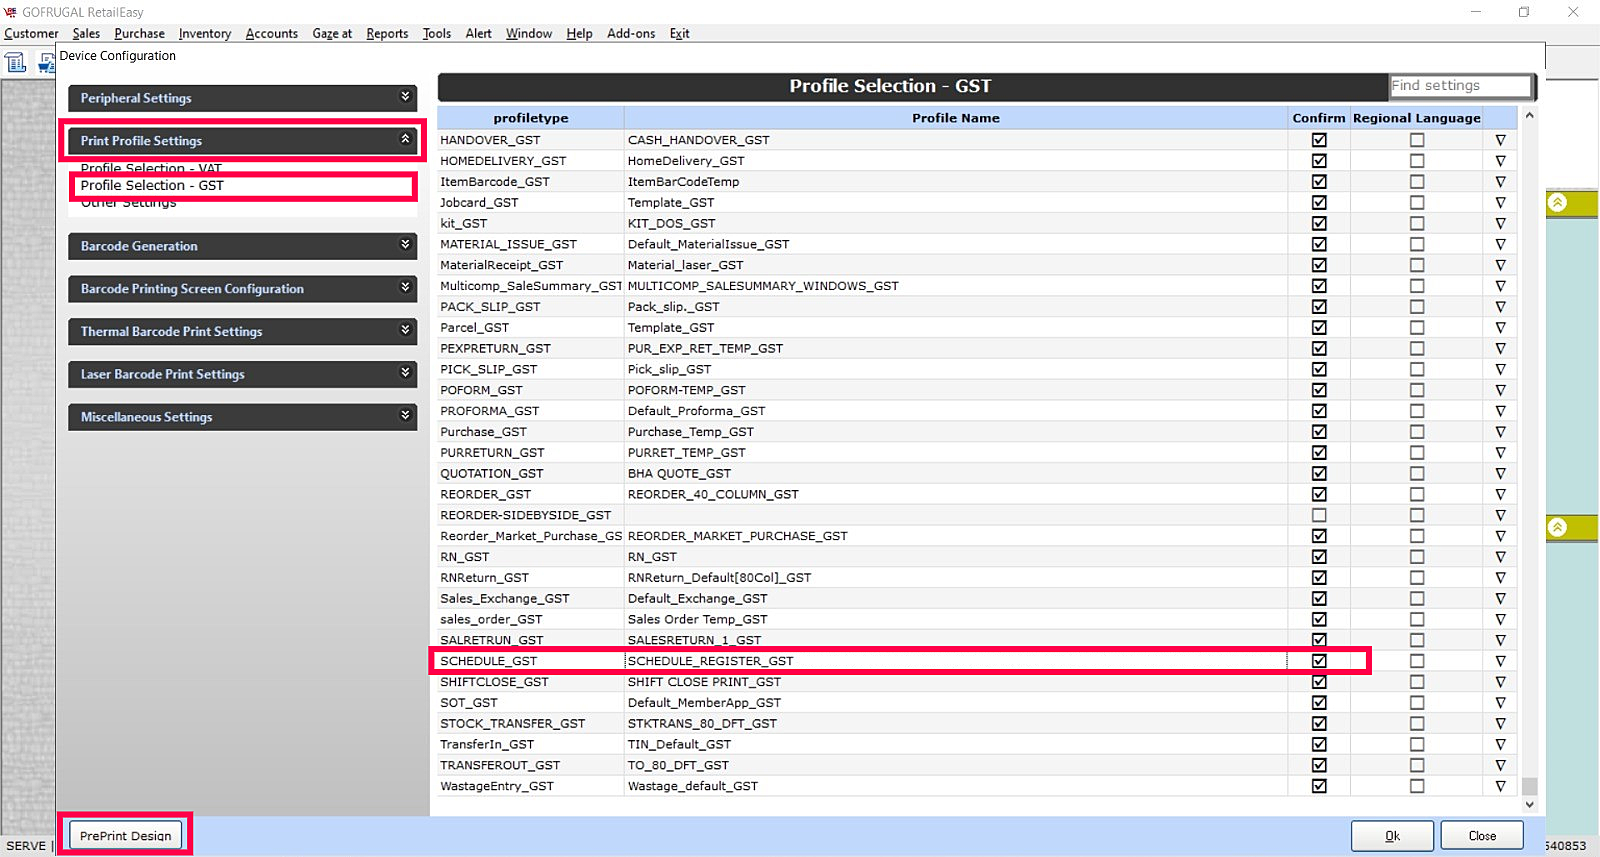Select the TRANSFEROUT_GST profile type cell
This screenshot has width=1600, height=857.
(531, 765)
